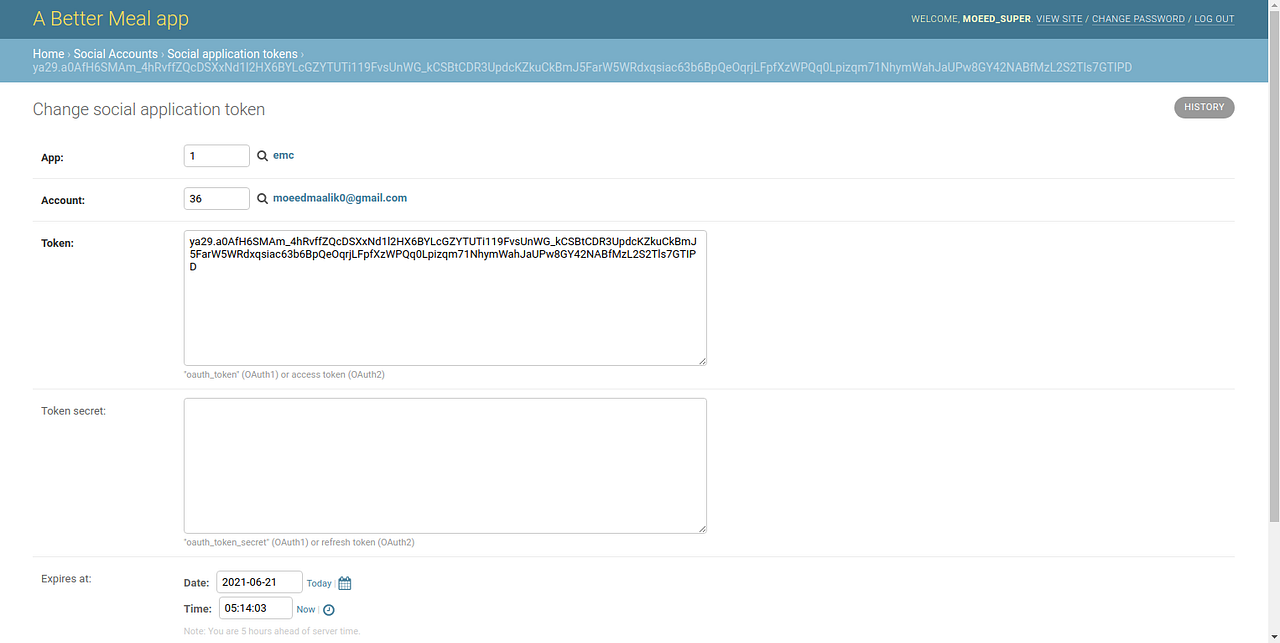Click the scrollbar up arrow
Viewport: 1280px width, 643px height.
pos(1272,7)
